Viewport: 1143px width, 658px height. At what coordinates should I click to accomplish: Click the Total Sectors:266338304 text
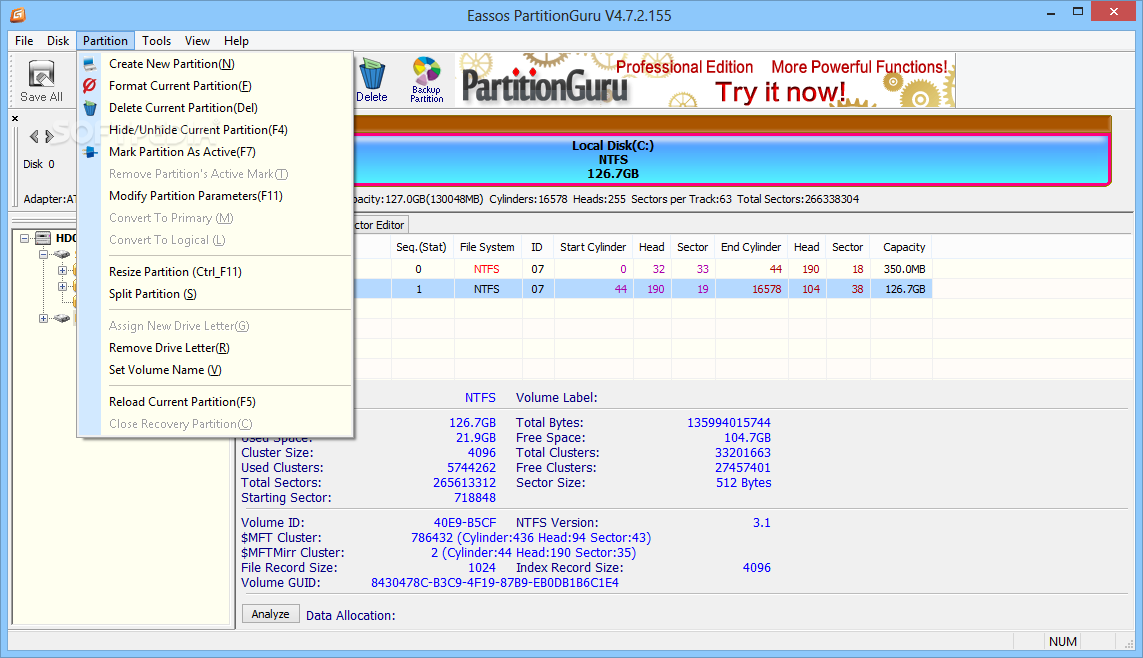(x=797, y=199)
